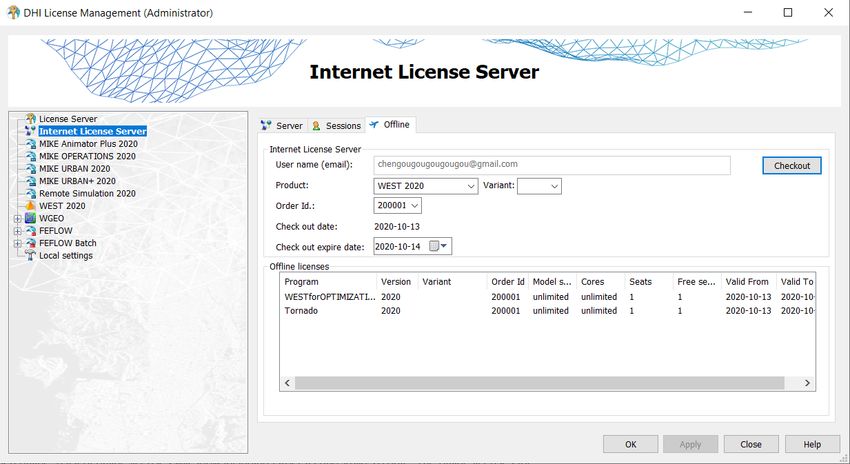Click the WGEO tree icon
This screenshot has height=464, width=850.
[x=30, y=218]
